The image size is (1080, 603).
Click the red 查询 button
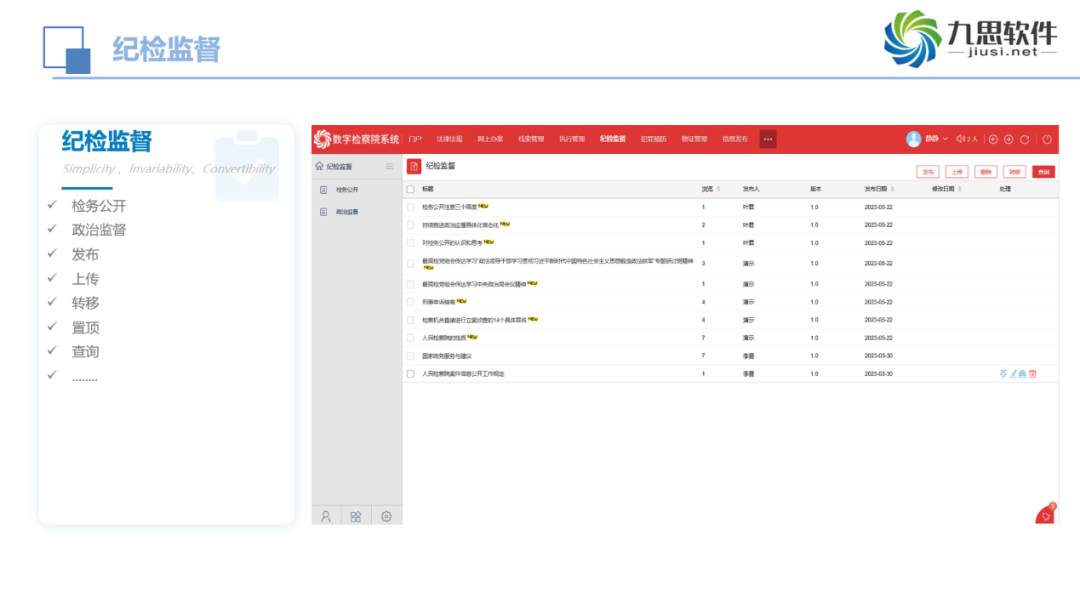pyautogui.click(x=1043, y=171)
